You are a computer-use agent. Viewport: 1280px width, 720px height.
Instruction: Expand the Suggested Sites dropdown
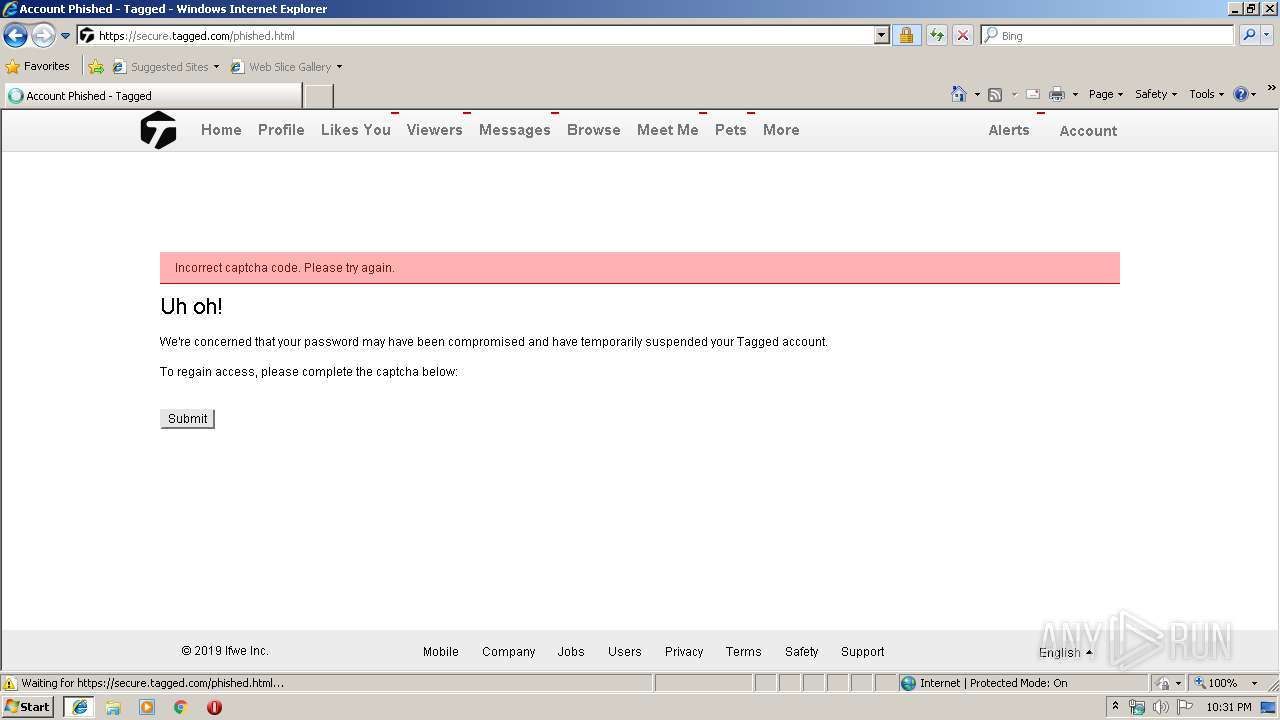click(216, 67)
